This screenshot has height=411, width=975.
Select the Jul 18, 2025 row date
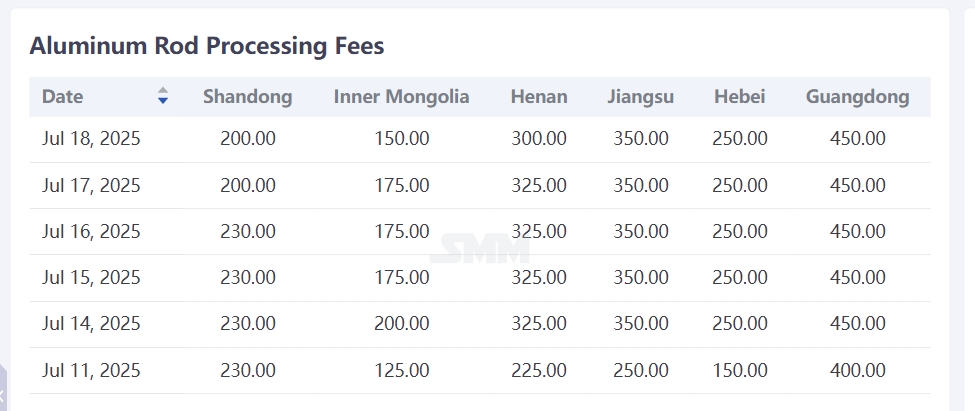(x=91, y=138)
